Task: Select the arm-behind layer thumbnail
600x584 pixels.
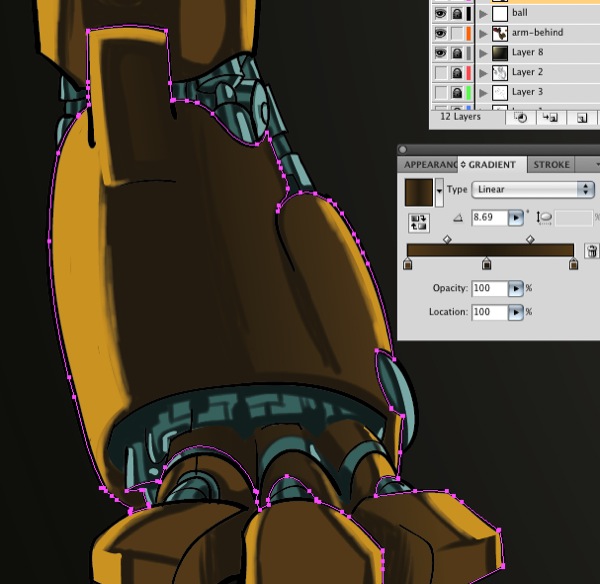Action: (500, 33)
